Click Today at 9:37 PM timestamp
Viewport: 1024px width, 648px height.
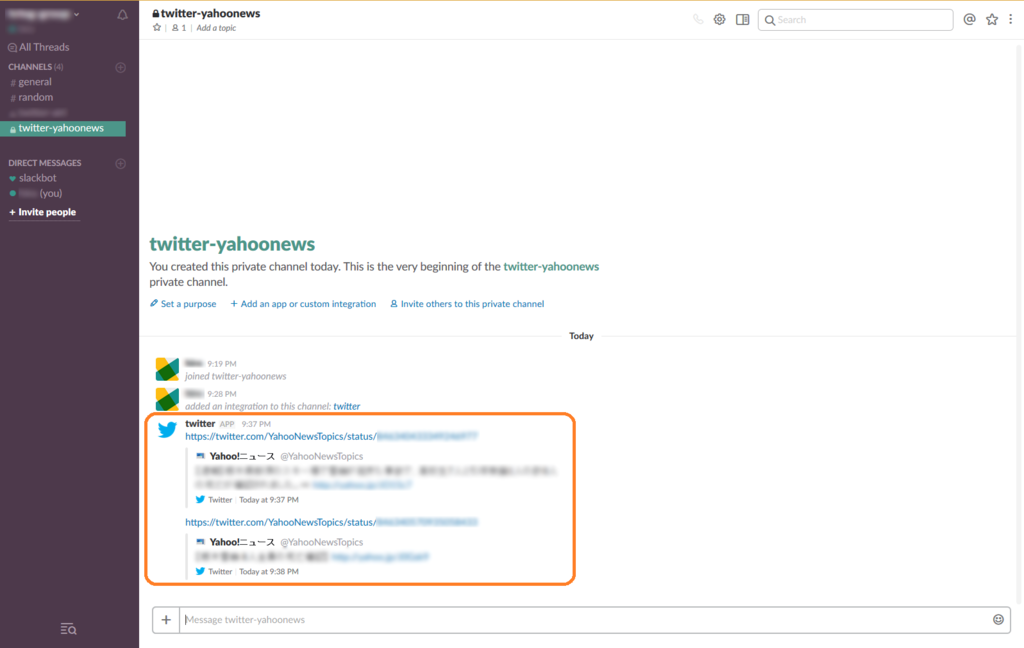(268, 500)
